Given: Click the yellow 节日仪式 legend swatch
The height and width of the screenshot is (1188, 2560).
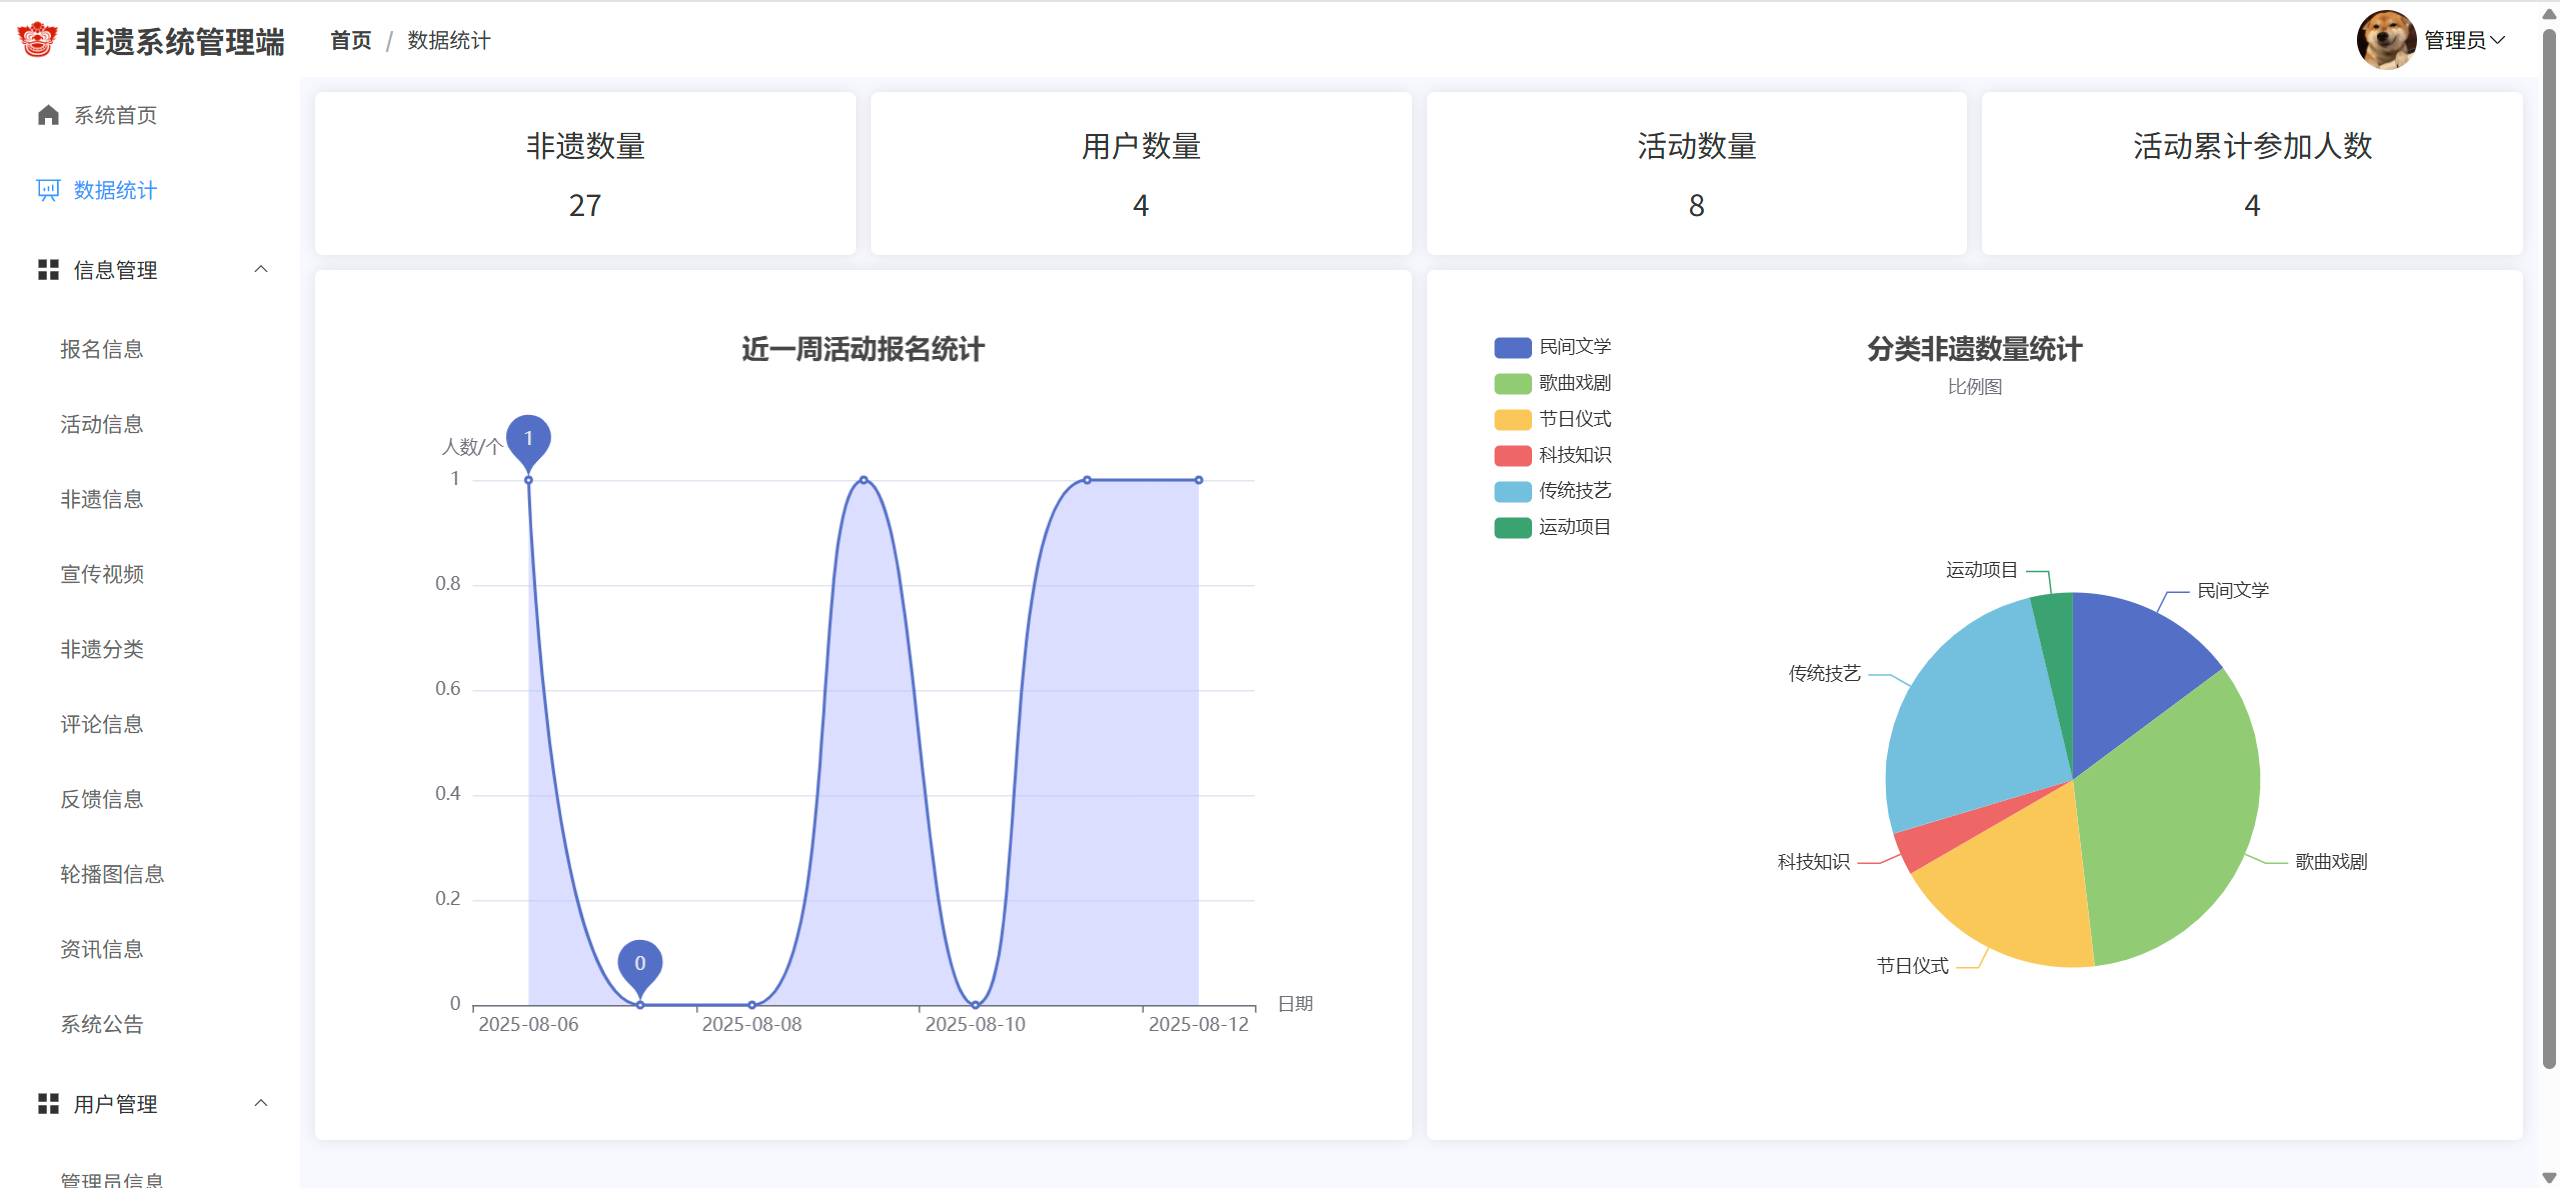Looking at the screenshot, I should click(1512, 420).
